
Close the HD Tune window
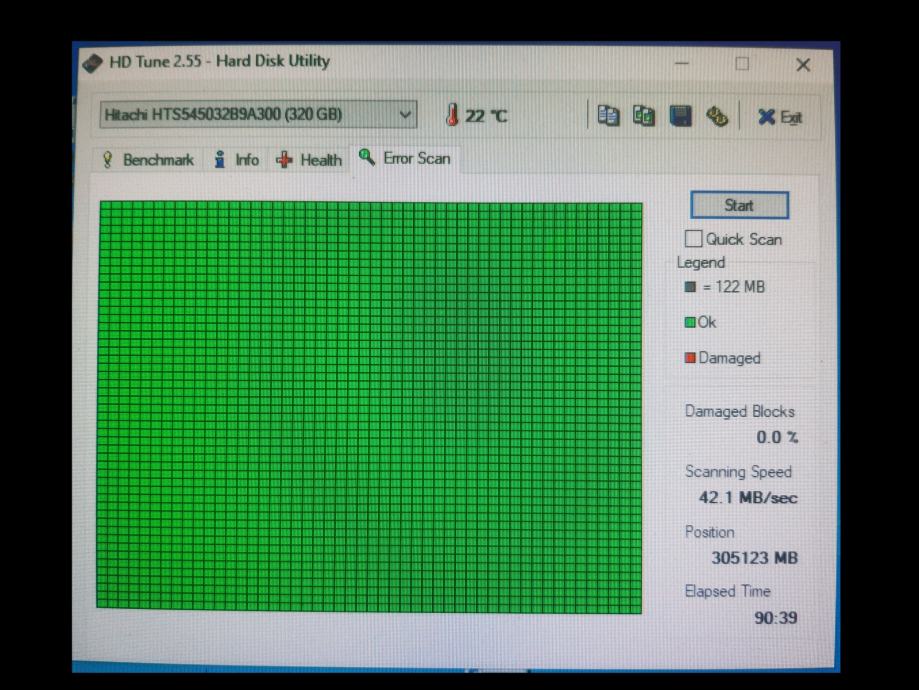click(x=803, y=64)
